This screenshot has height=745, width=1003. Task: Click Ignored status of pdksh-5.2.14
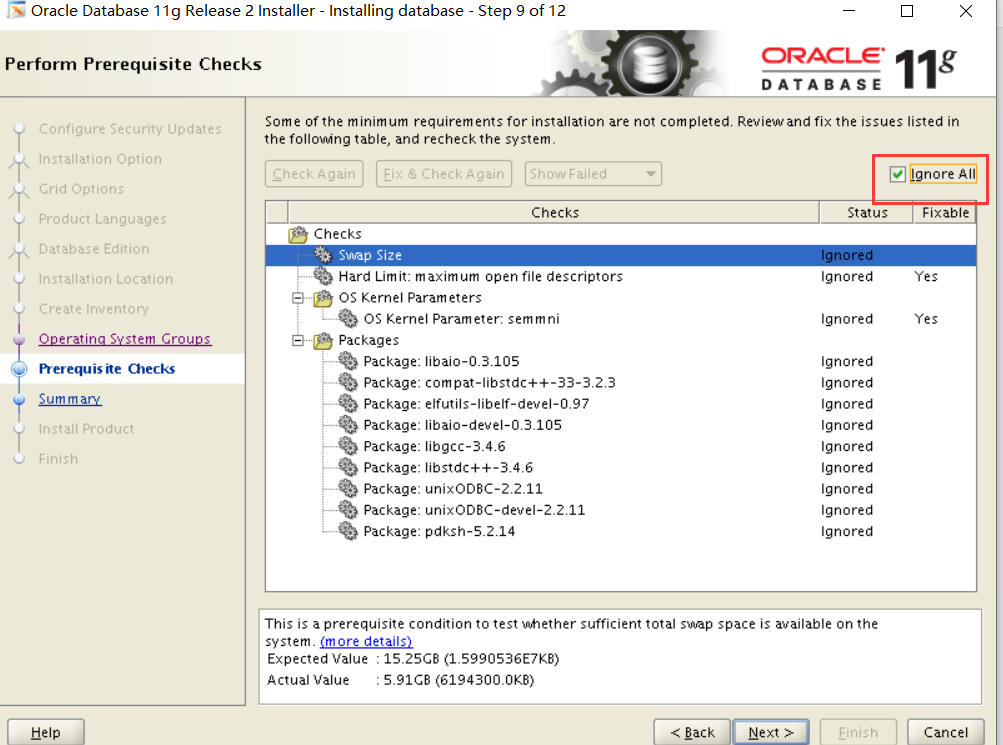847,531
